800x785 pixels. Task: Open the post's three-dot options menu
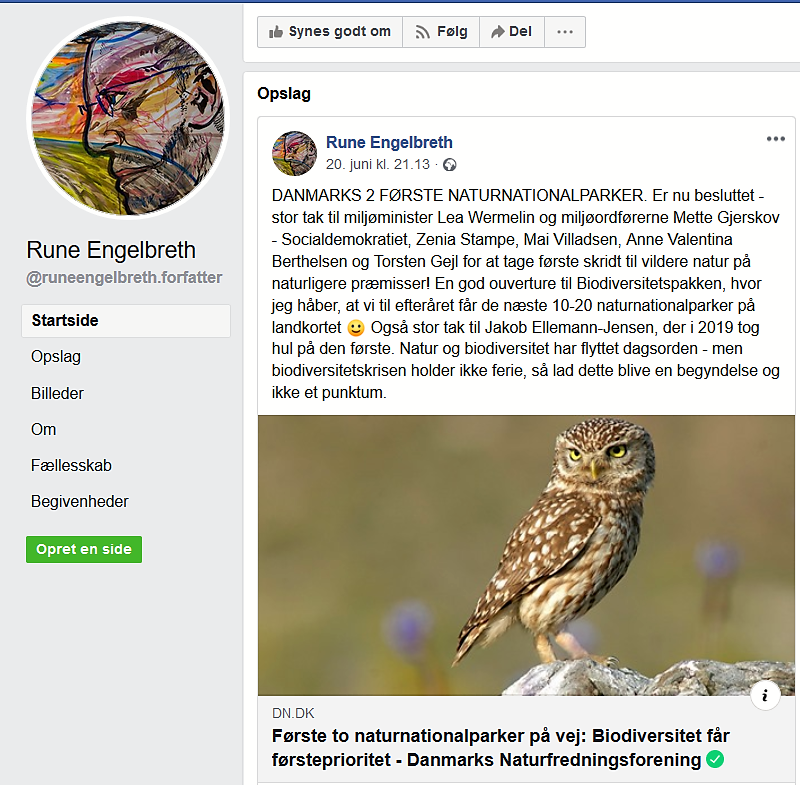point(776,139)
